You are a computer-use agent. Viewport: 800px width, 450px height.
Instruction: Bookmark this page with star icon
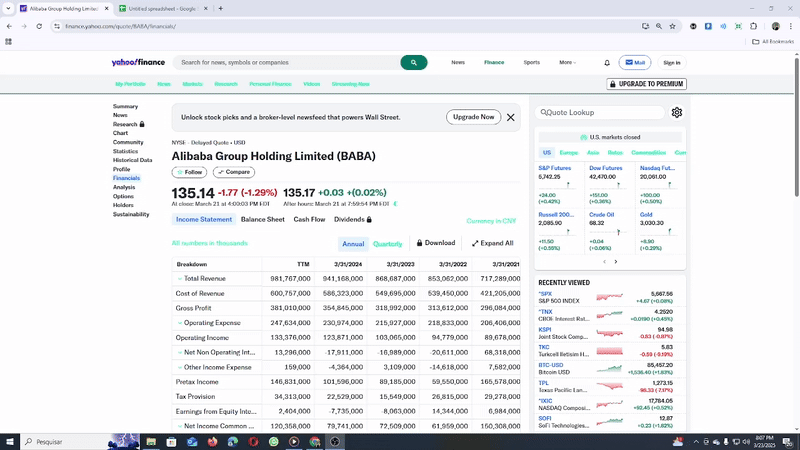pos(672,26)
